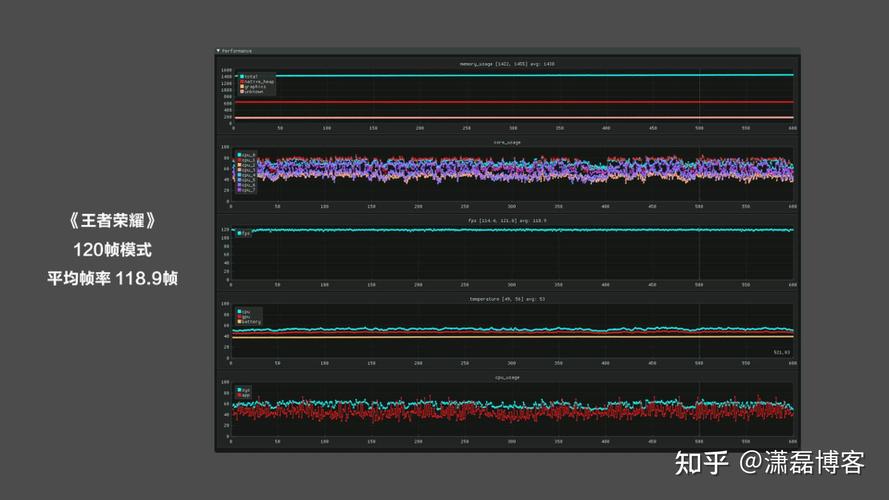Select the memory_usage chart title

tap(507, 64)
